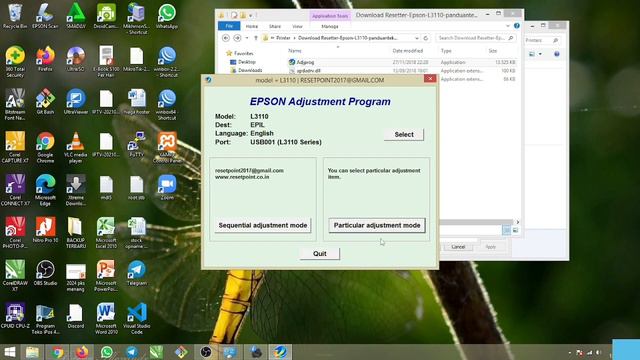Select Desktop under Favorites
This screenshot has height=360, width=640.
coord(247,62)
